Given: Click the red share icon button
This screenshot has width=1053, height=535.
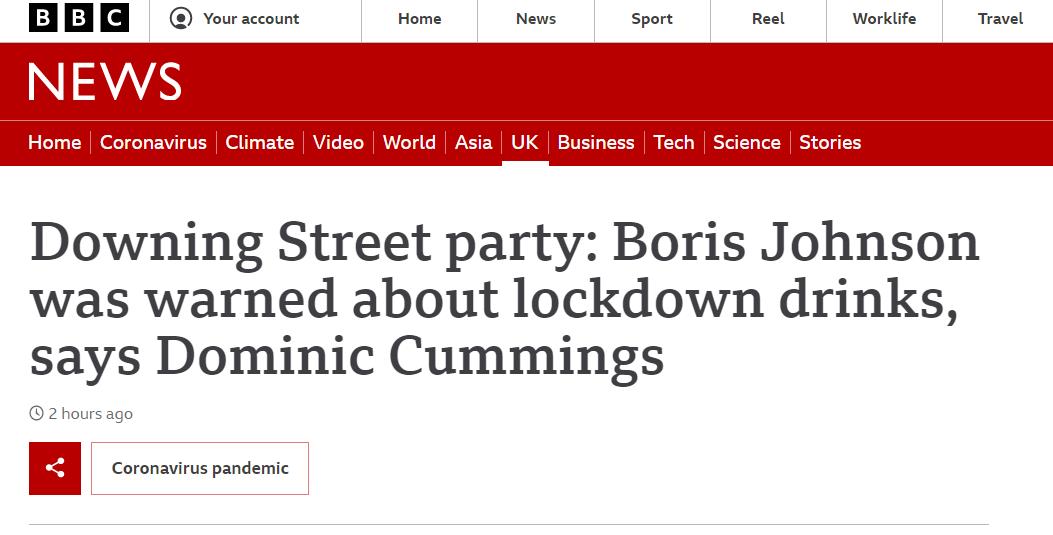Looking at the screenshot, I should tap(55, 468).
